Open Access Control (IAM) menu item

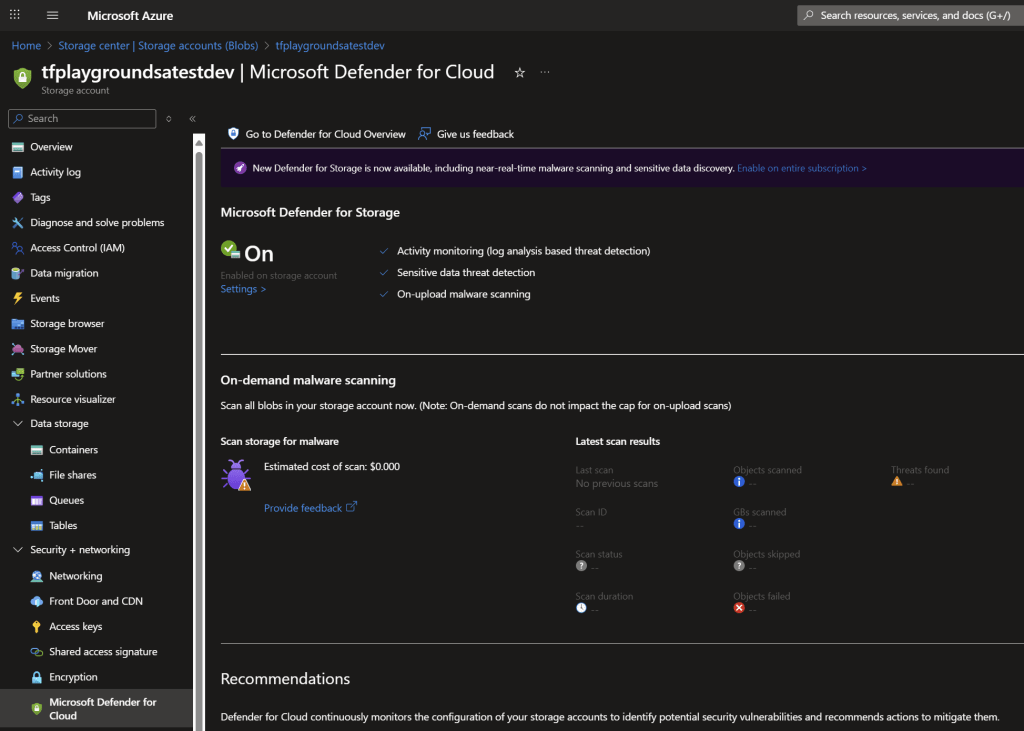(x=77, y=248)
